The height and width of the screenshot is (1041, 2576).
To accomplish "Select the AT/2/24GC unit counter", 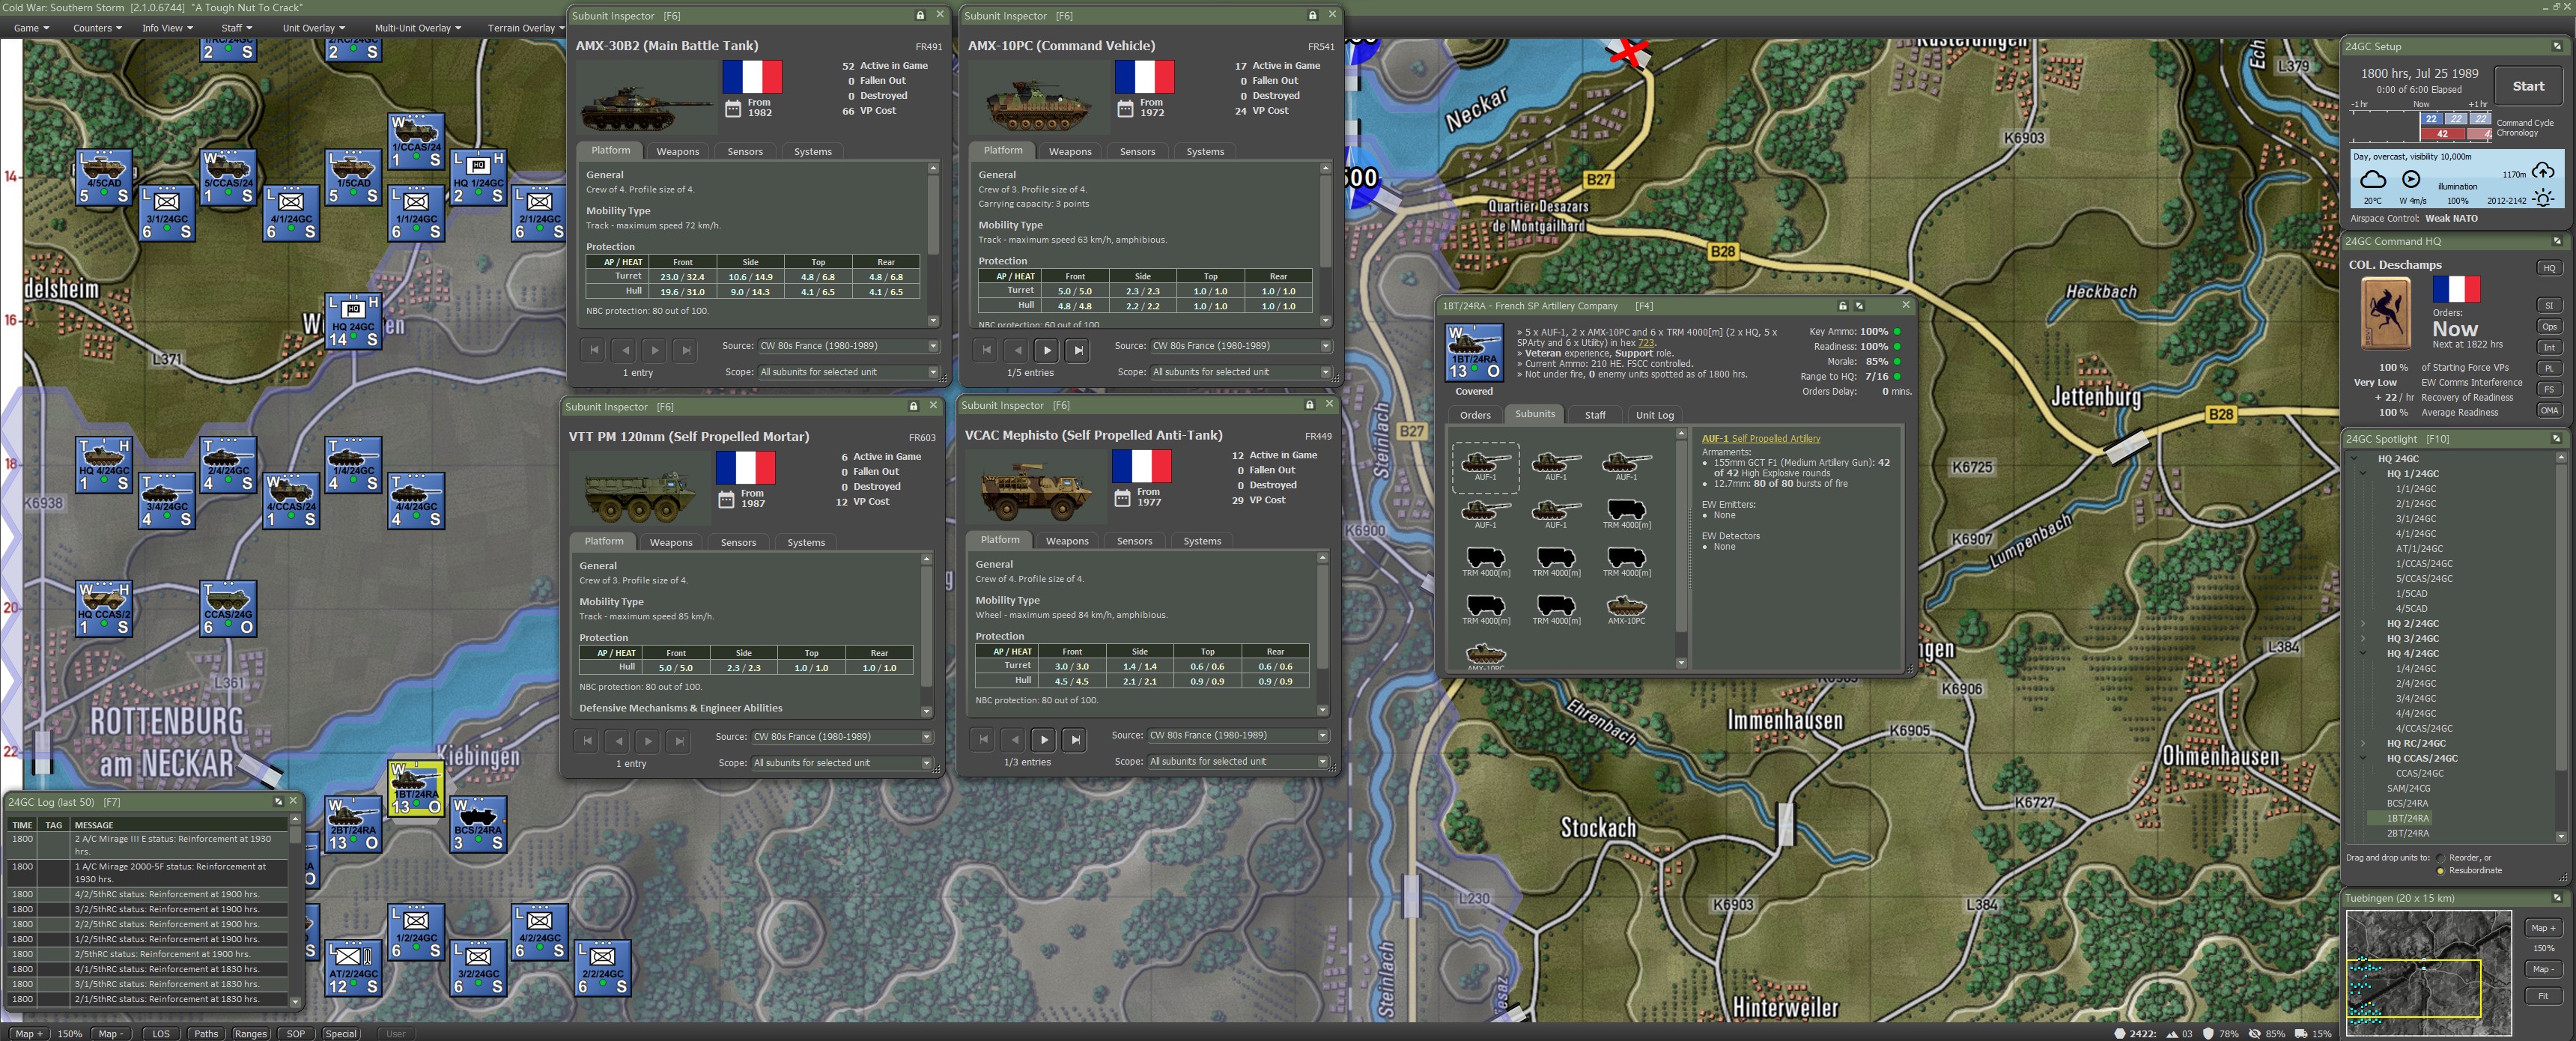I will click(x=353, y=968).
